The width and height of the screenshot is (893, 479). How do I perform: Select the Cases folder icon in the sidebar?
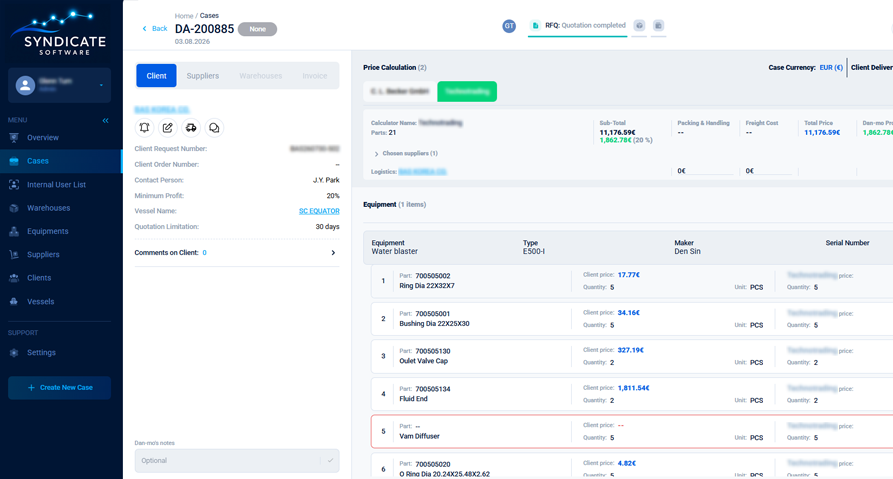[x=14, y=161]
